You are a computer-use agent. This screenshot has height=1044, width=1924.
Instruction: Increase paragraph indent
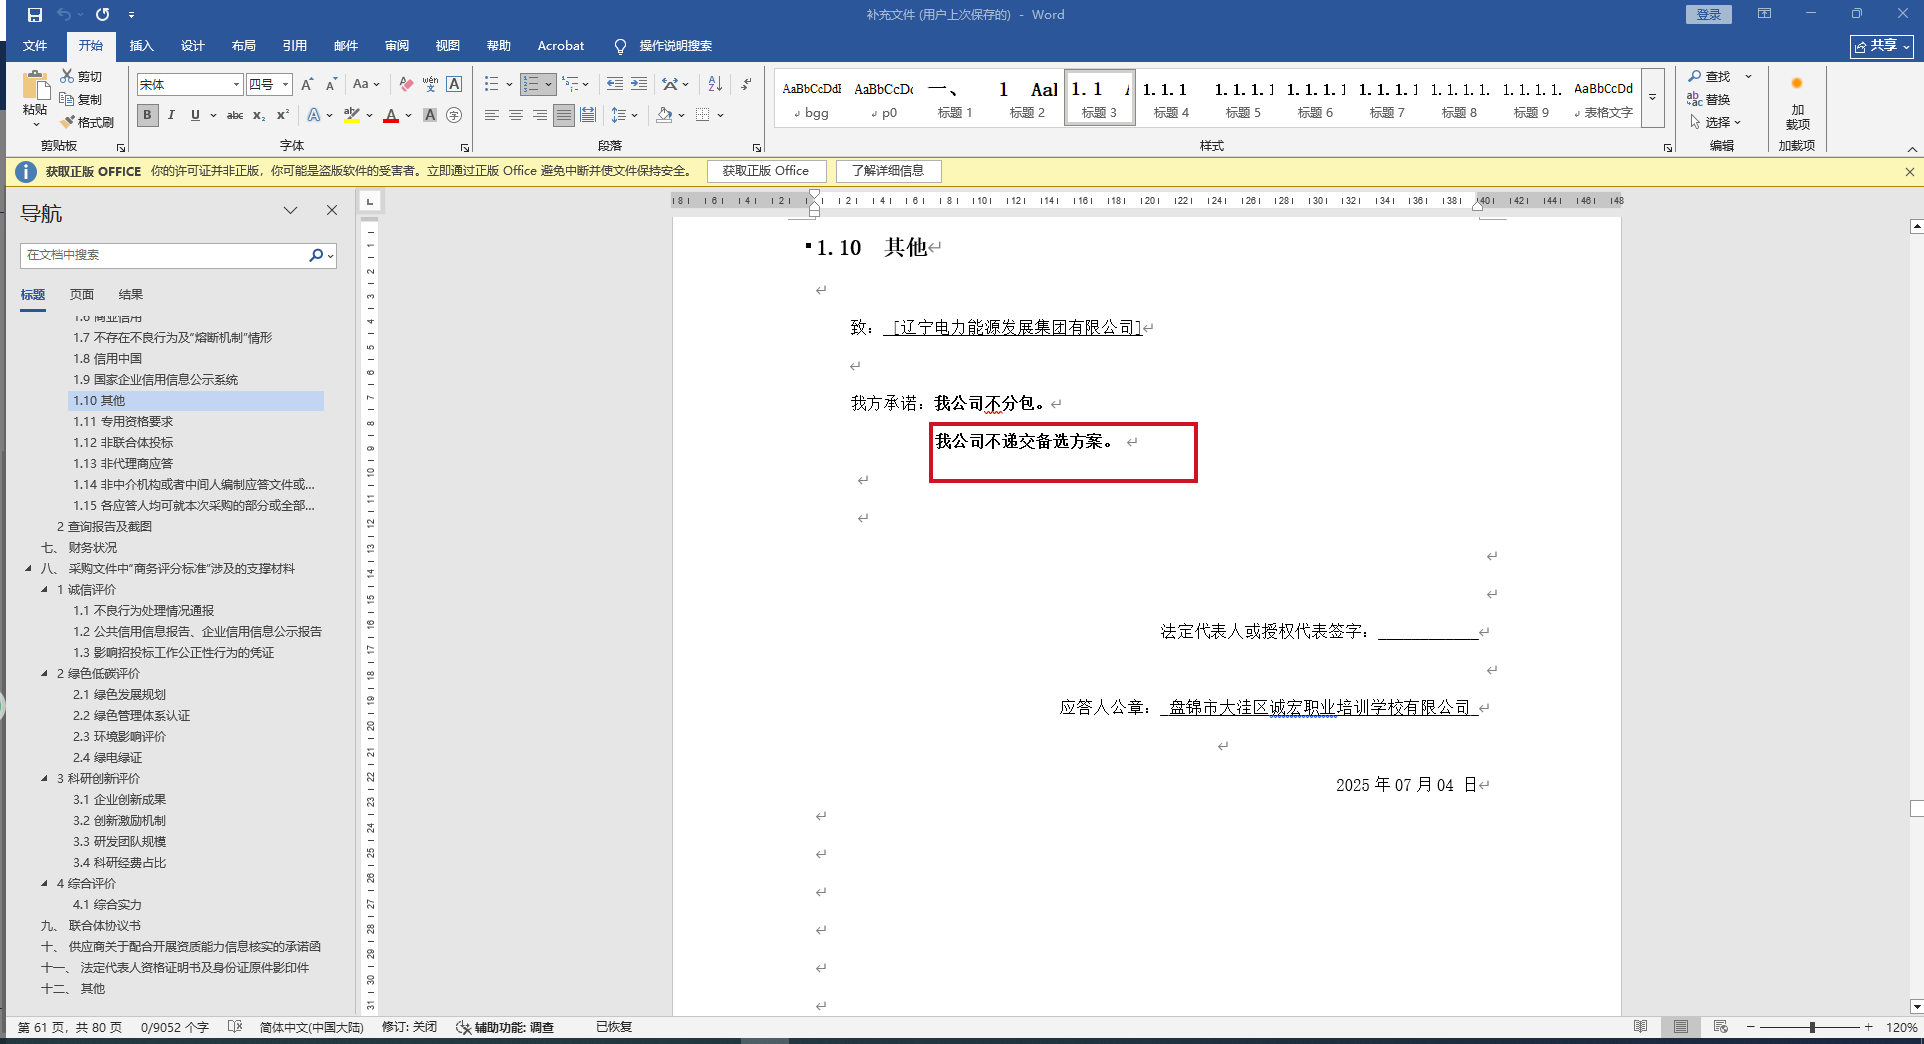[x=639, y=85]
